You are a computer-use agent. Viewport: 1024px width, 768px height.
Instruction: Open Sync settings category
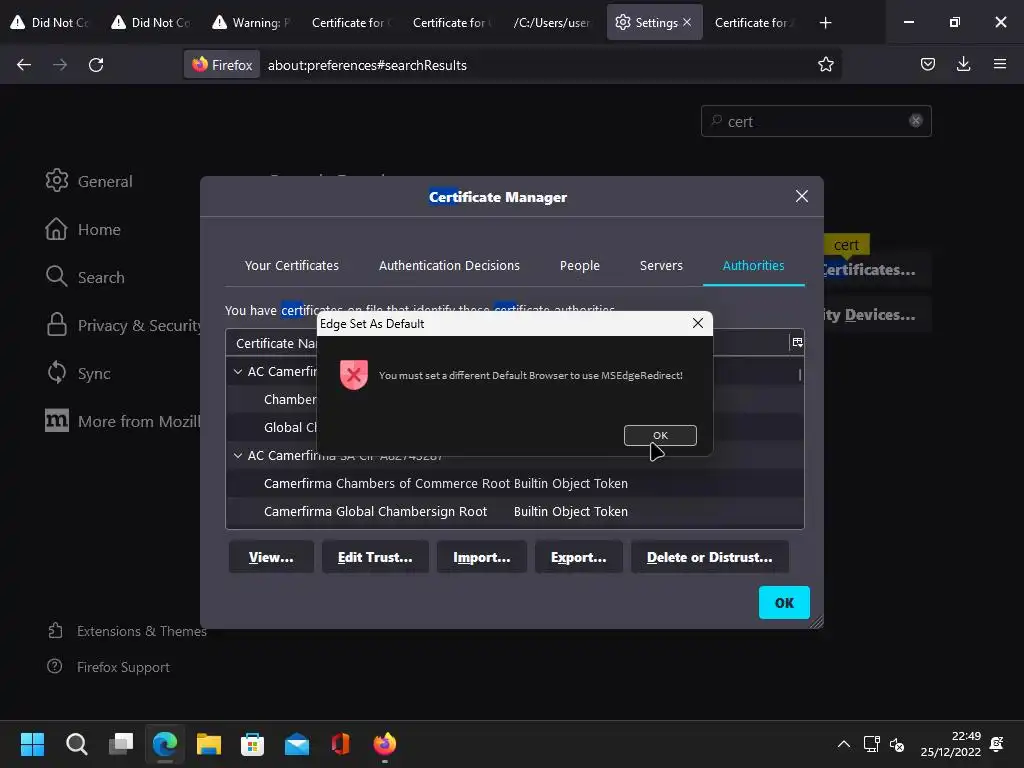78,373
